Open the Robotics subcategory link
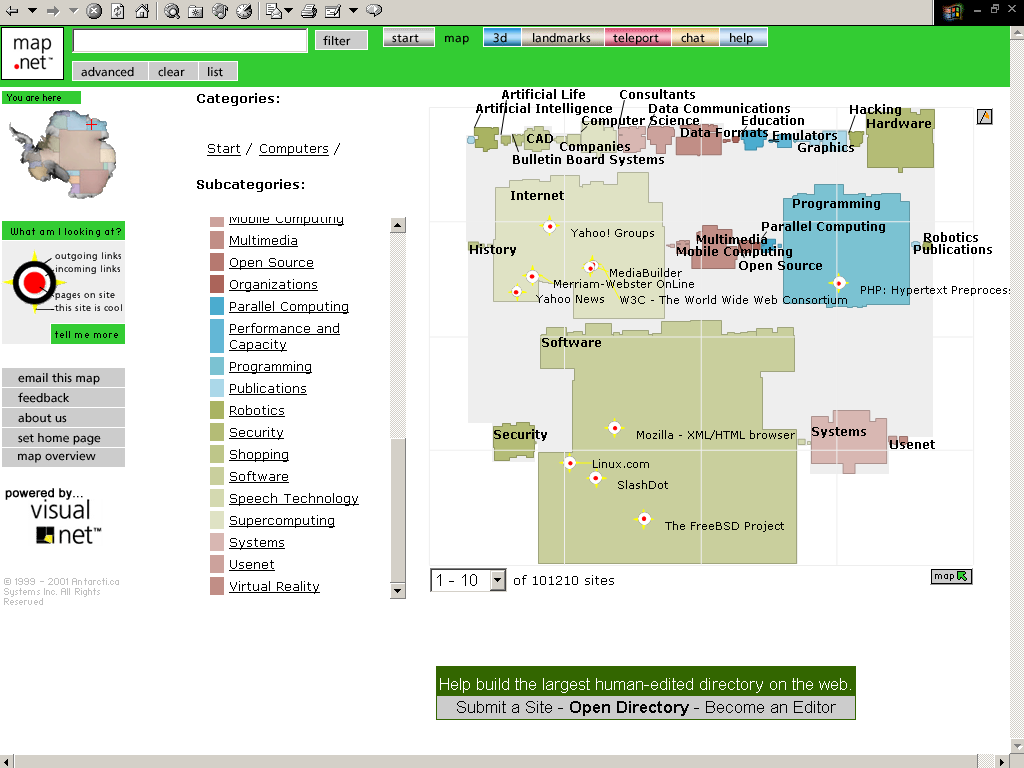Screen dimensions: 1024x768 click(x=257, y=410)
